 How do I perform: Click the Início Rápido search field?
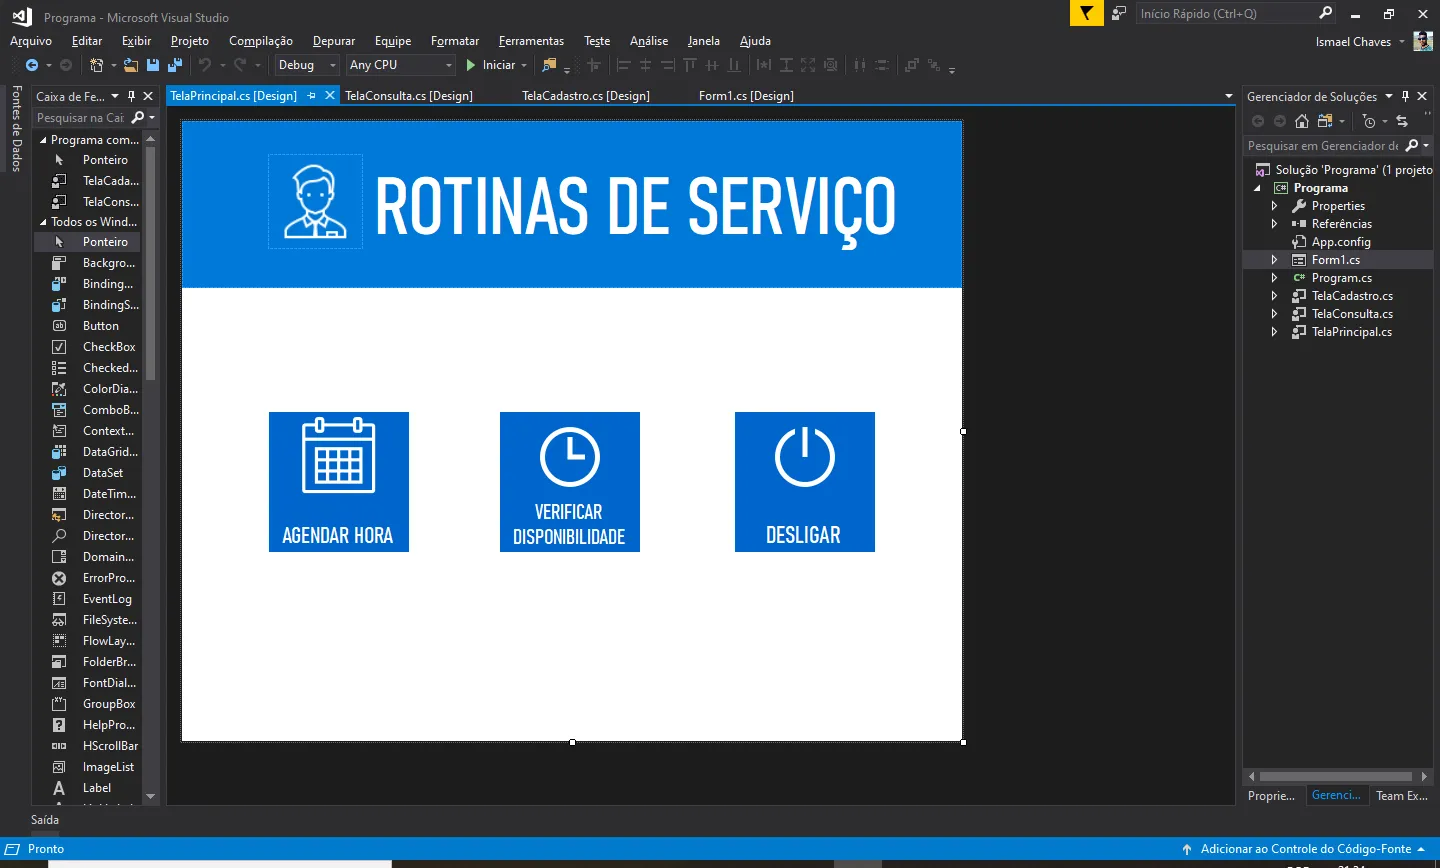tap(1226, 13)
